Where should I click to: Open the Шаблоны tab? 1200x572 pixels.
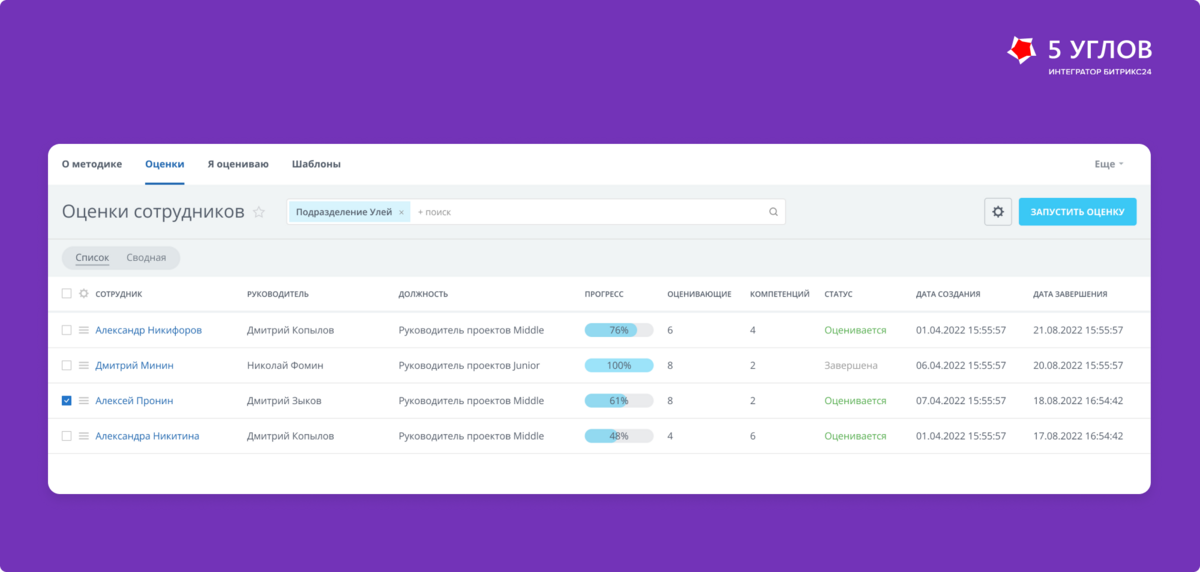[316, 164]
